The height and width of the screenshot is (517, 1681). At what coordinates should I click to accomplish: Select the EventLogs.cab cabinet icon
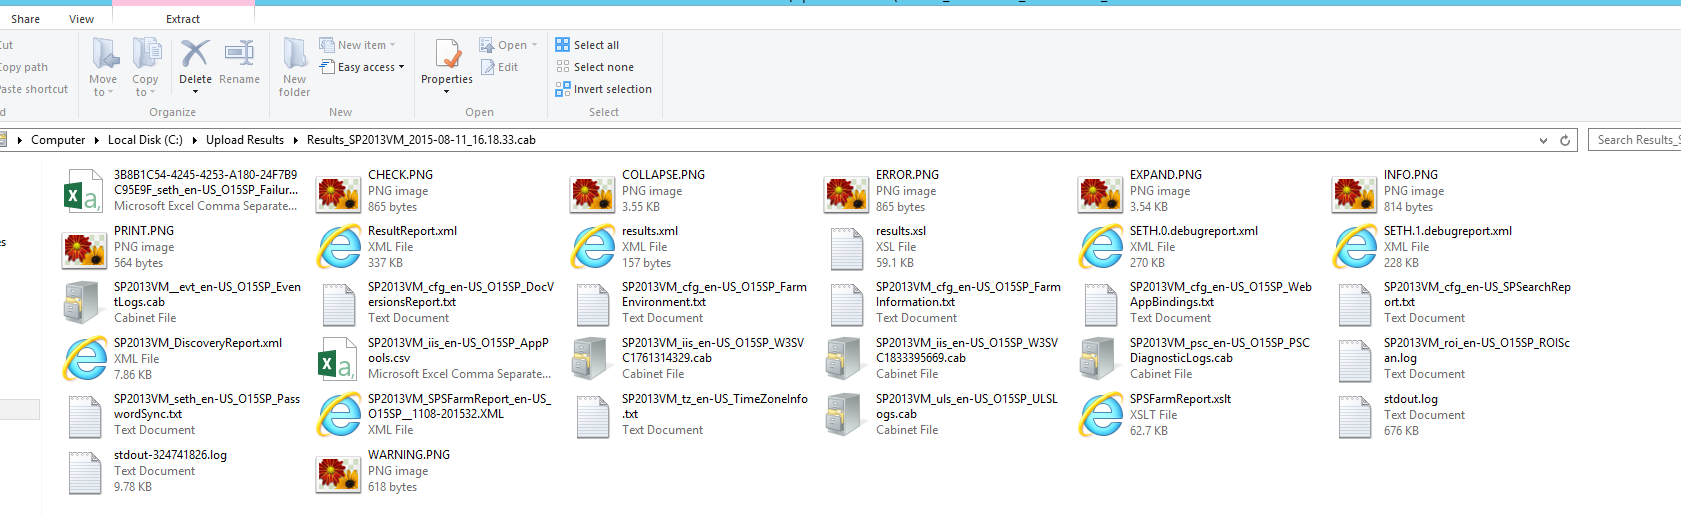[82, 303]
